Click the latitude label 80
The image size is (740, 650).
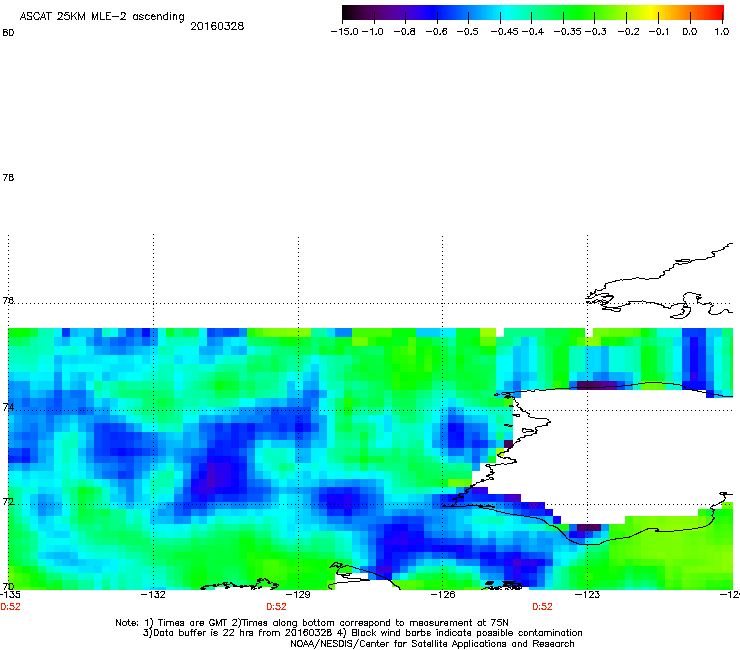8,33
